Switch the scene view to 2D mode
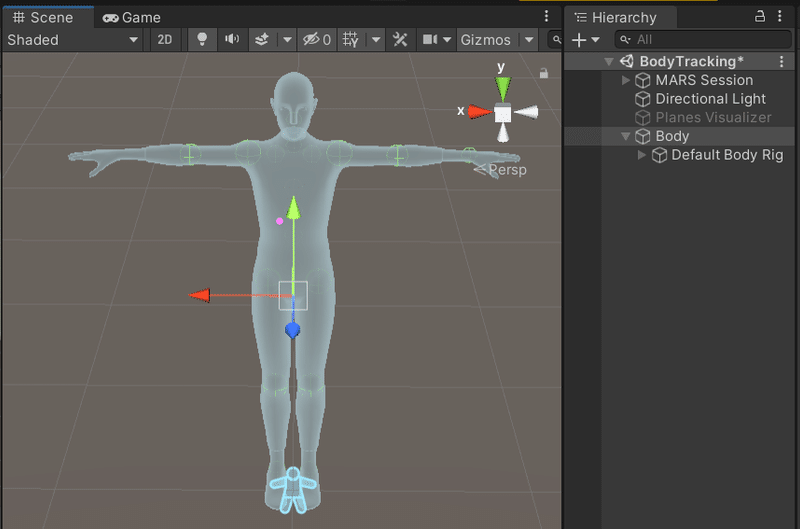Image resolution: width=800 pixels, height=529 pixels. 165,40
